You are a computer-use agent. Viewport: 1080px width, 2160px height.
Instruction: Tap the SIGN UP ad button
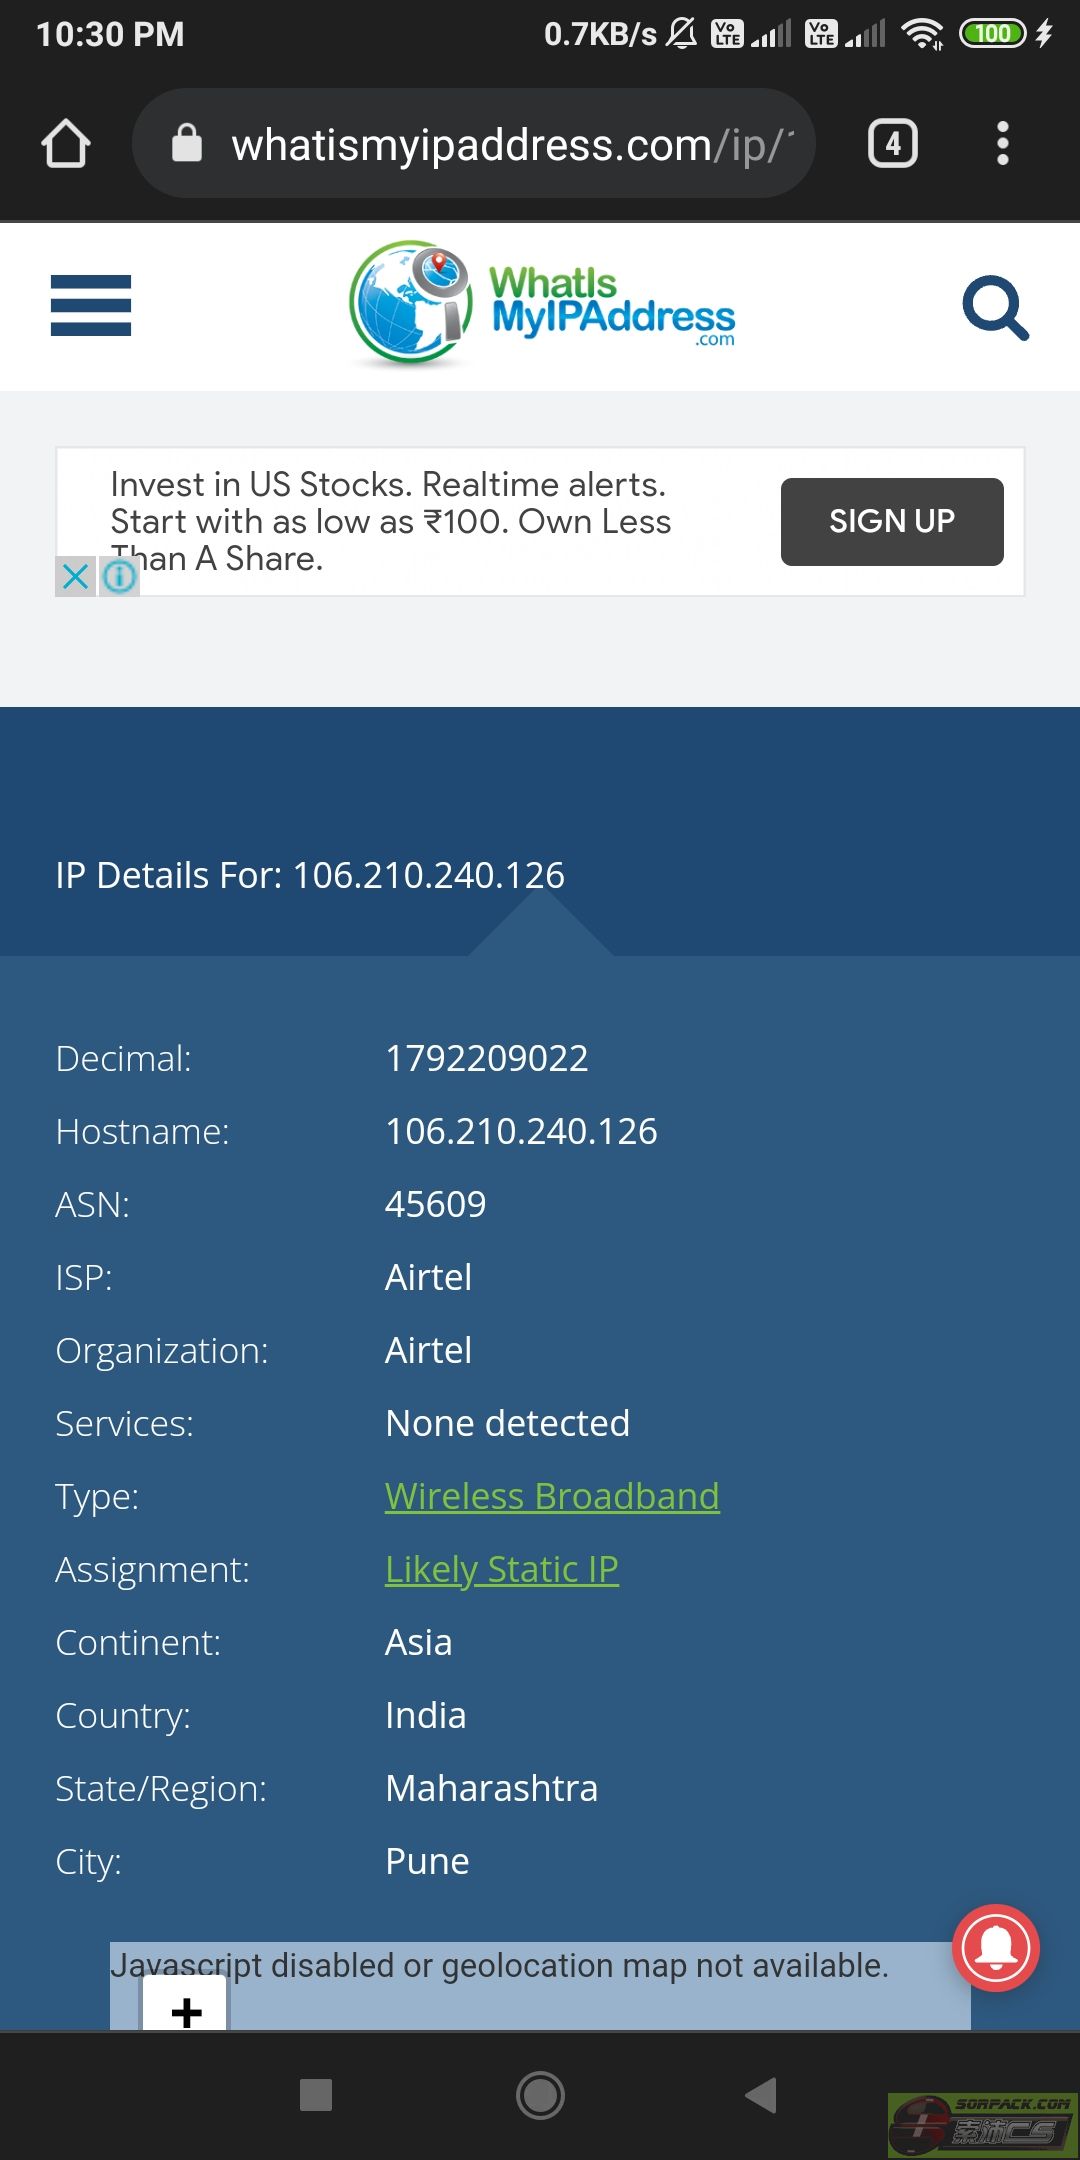click(x=892, y=521)
